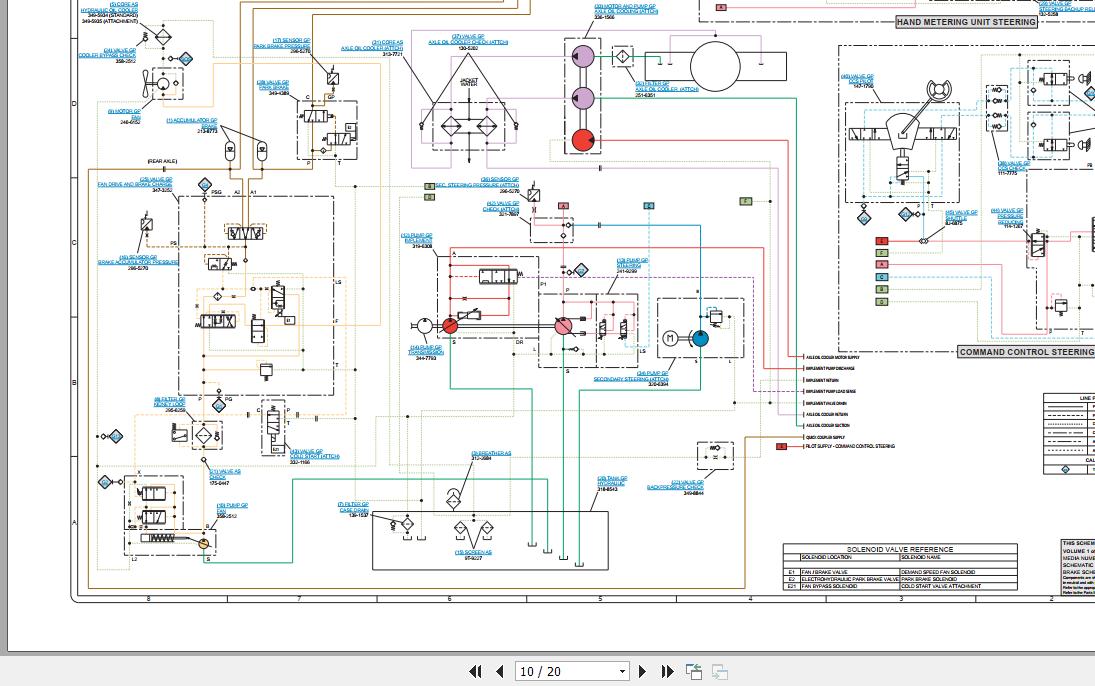Screen dimensions: 1095x686
Task: Click the (44) PUMP GP TRANSMISSION link
Action: coord(426,348)
